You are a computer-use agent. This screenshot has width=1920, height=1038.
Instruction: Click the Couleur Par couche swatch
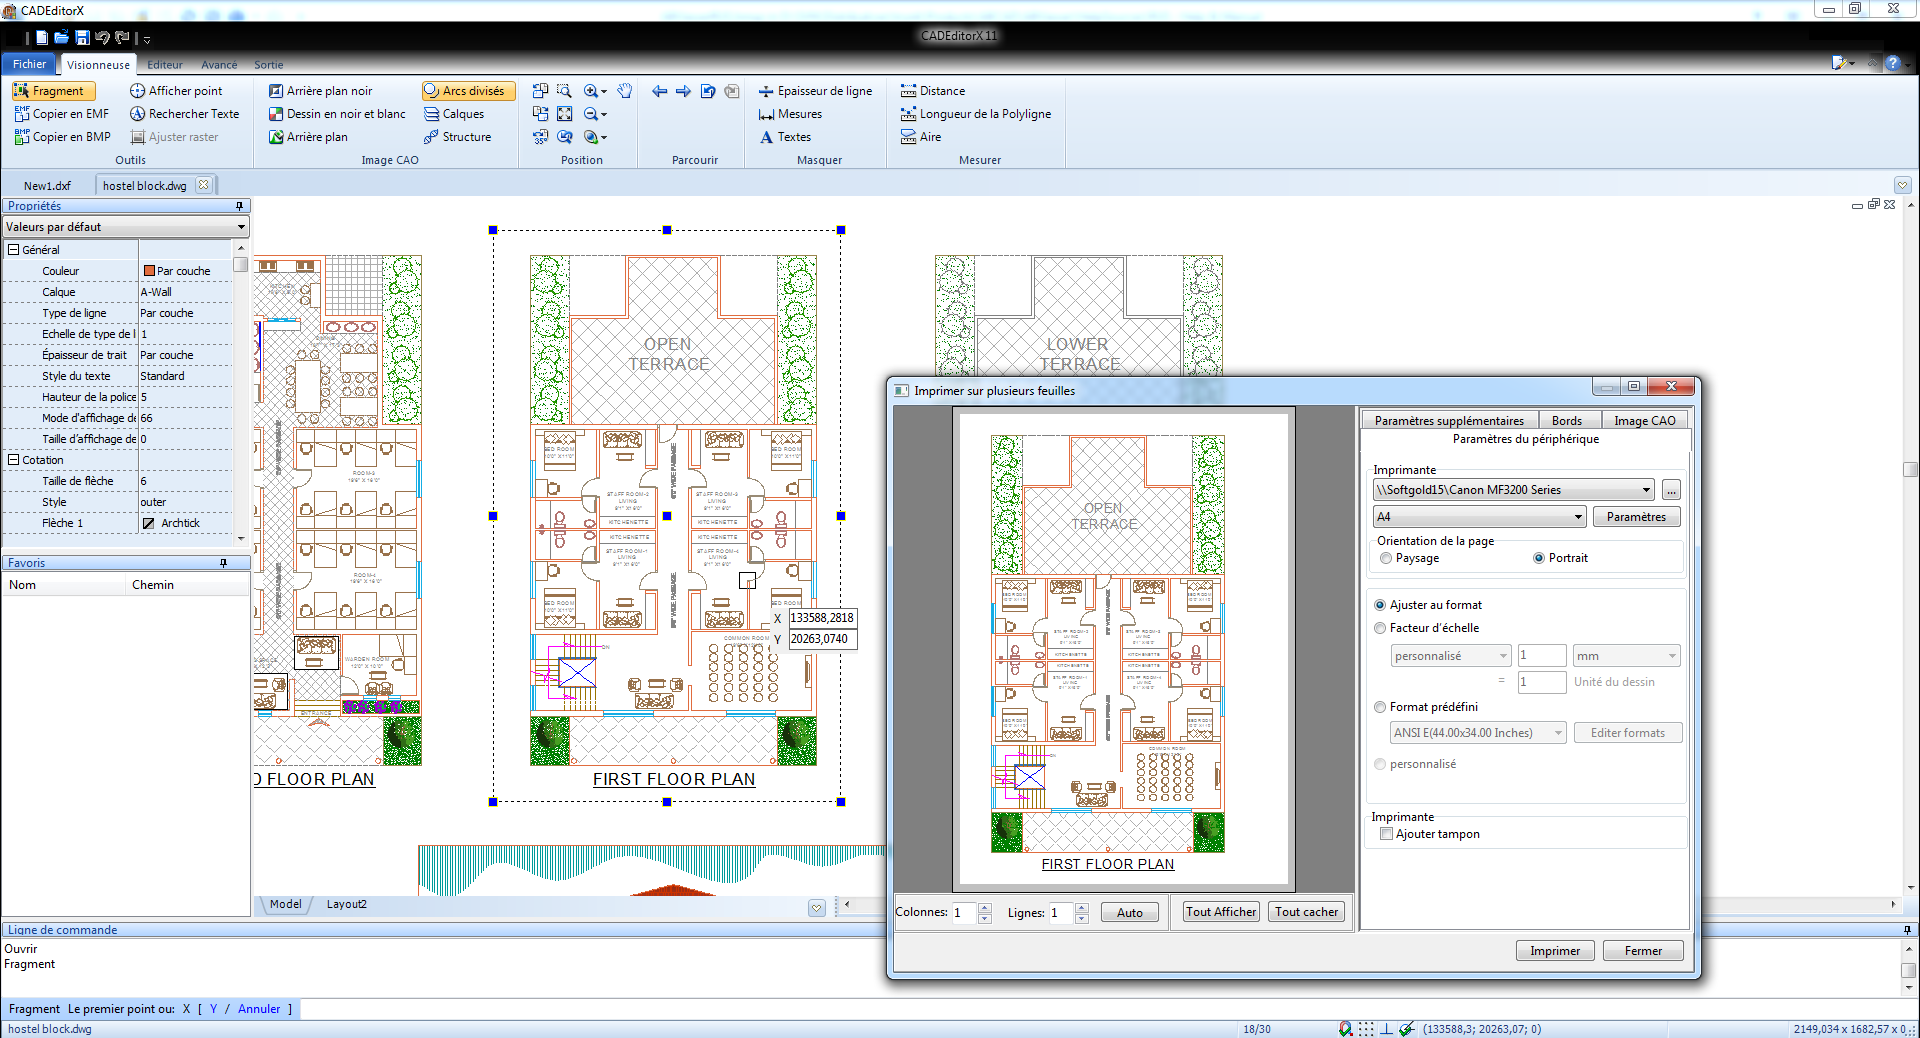149,271
